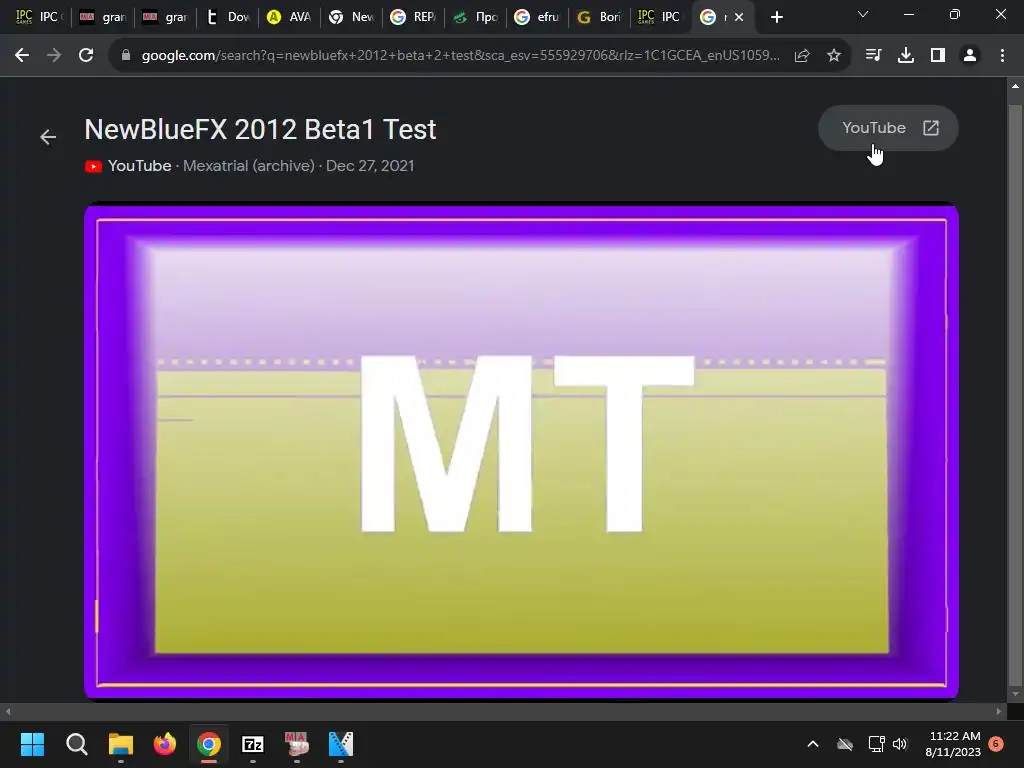This screenshot has width=1024, height=768.
Task: Switch to the first IPC tab
Action: click(38, 17)
